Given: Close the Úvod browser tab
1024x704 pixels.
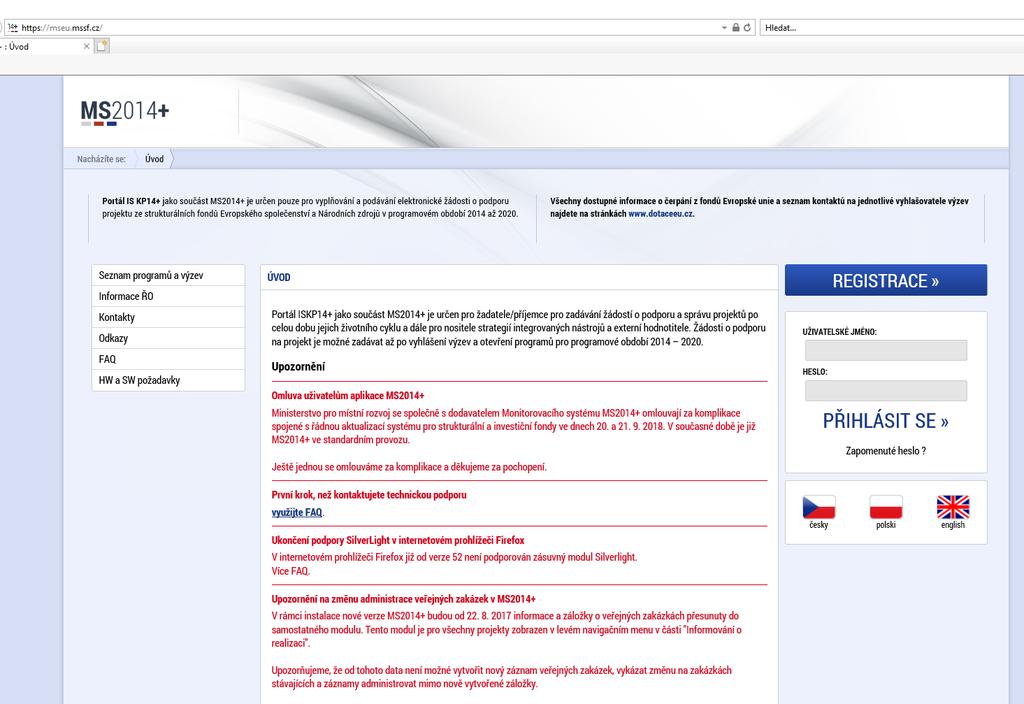Looking at the screenshot, I should coord(86,46).
